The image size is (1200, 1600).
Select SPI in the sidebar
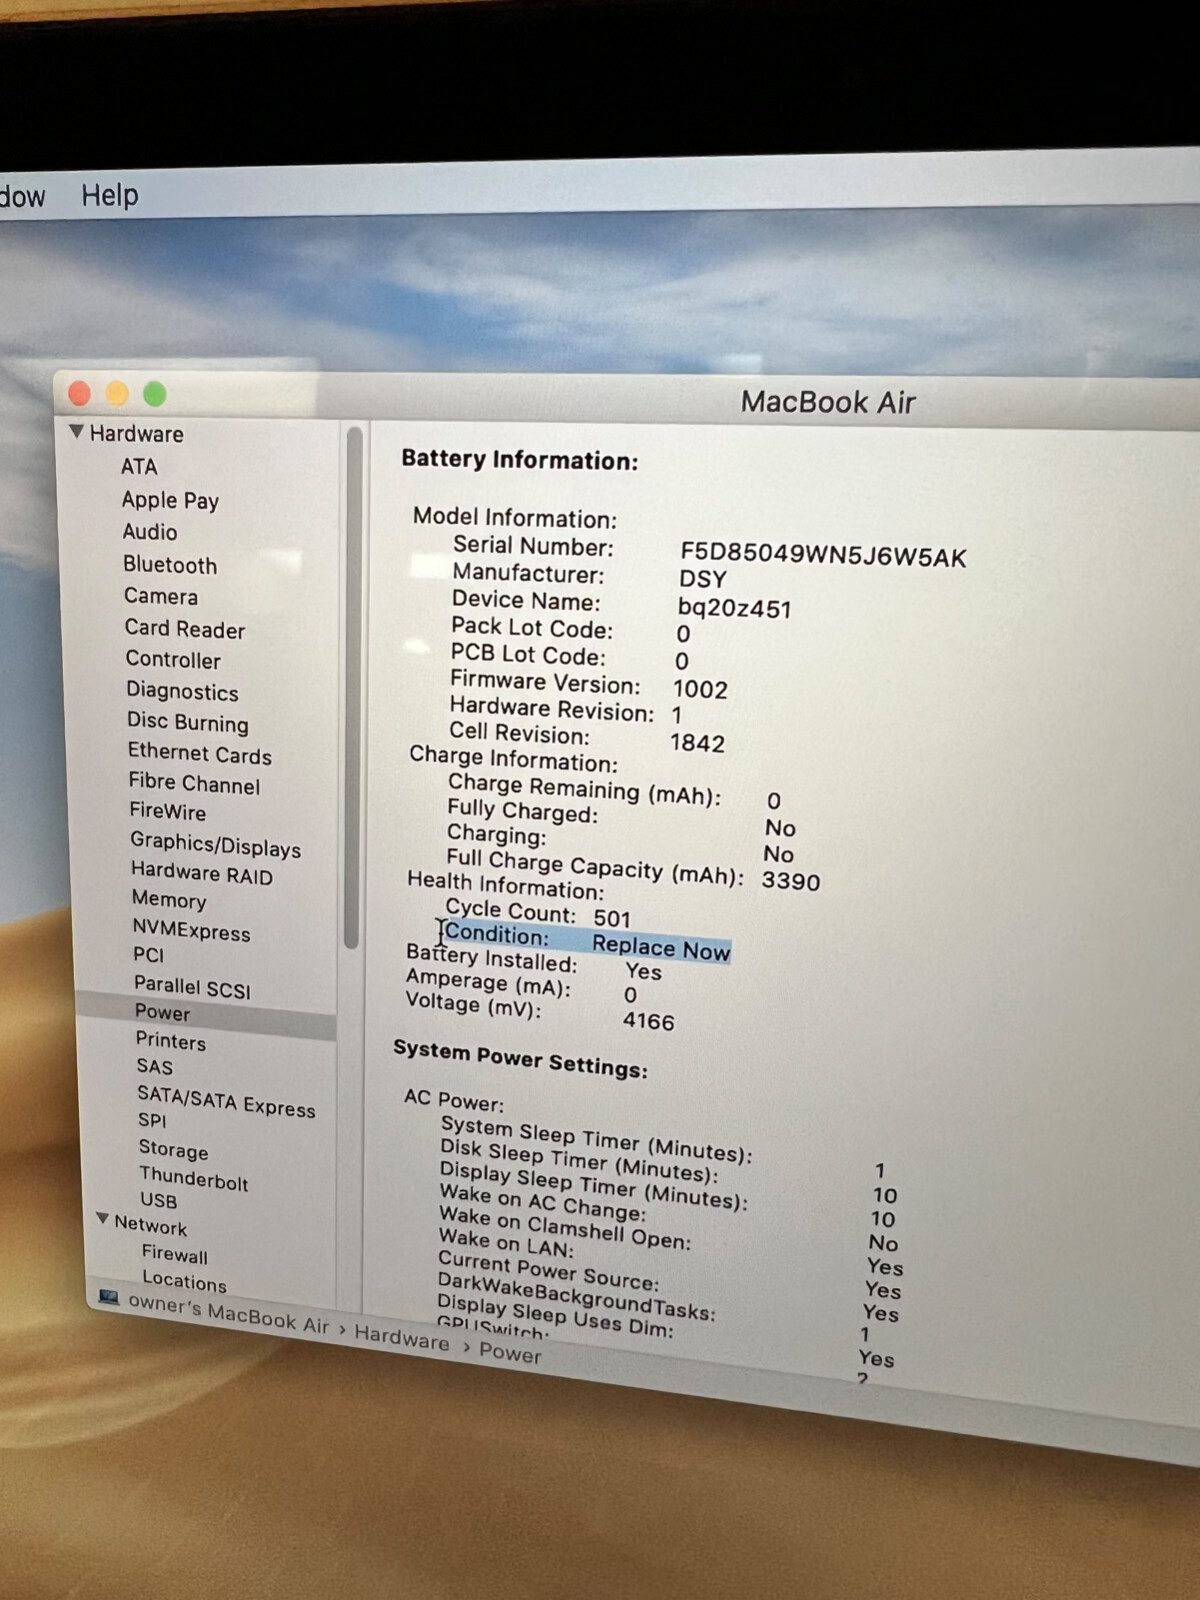[152, 1120]
